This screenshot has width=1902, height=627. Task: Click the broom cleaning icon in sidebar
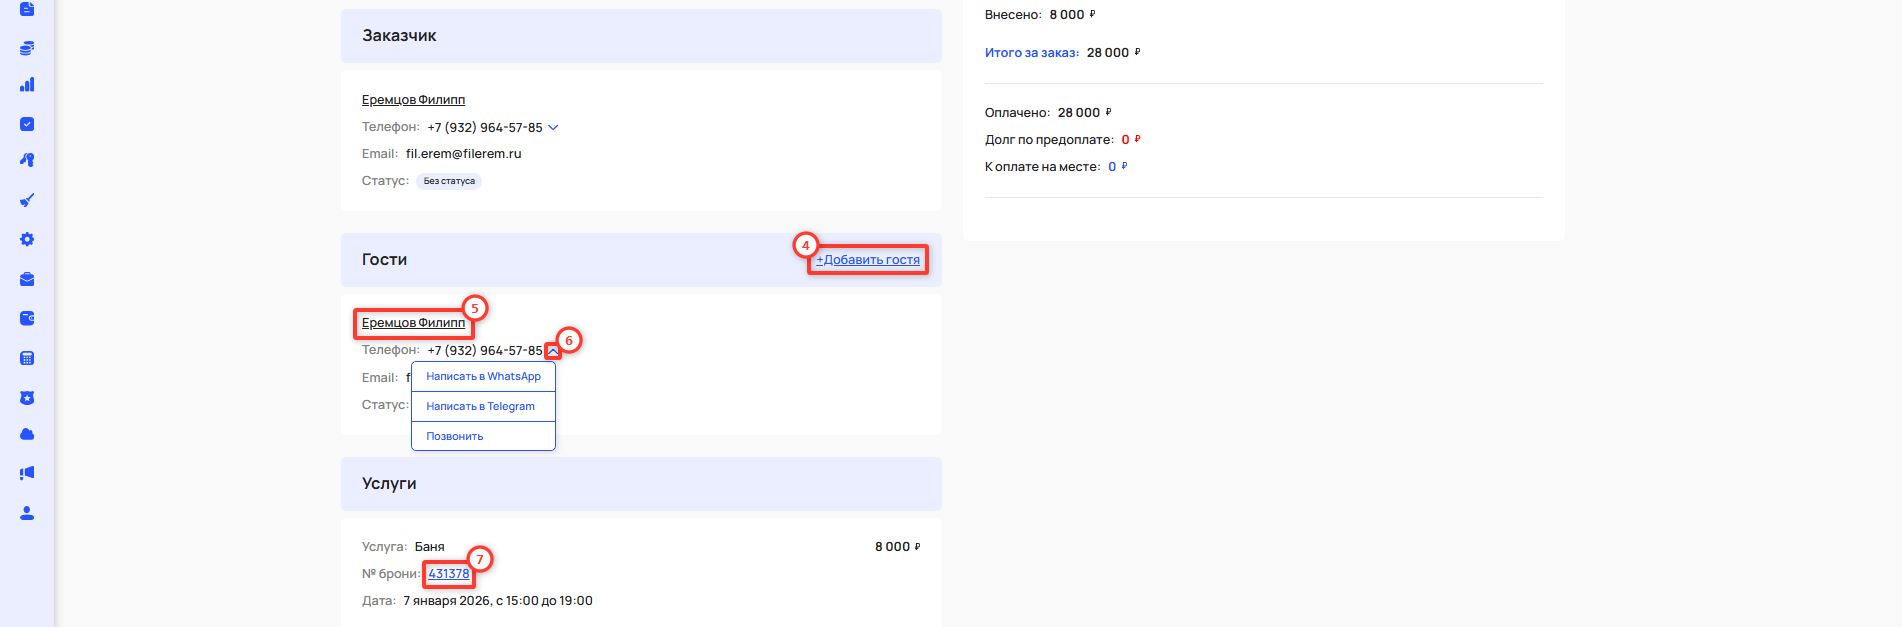tap(27, 200)
